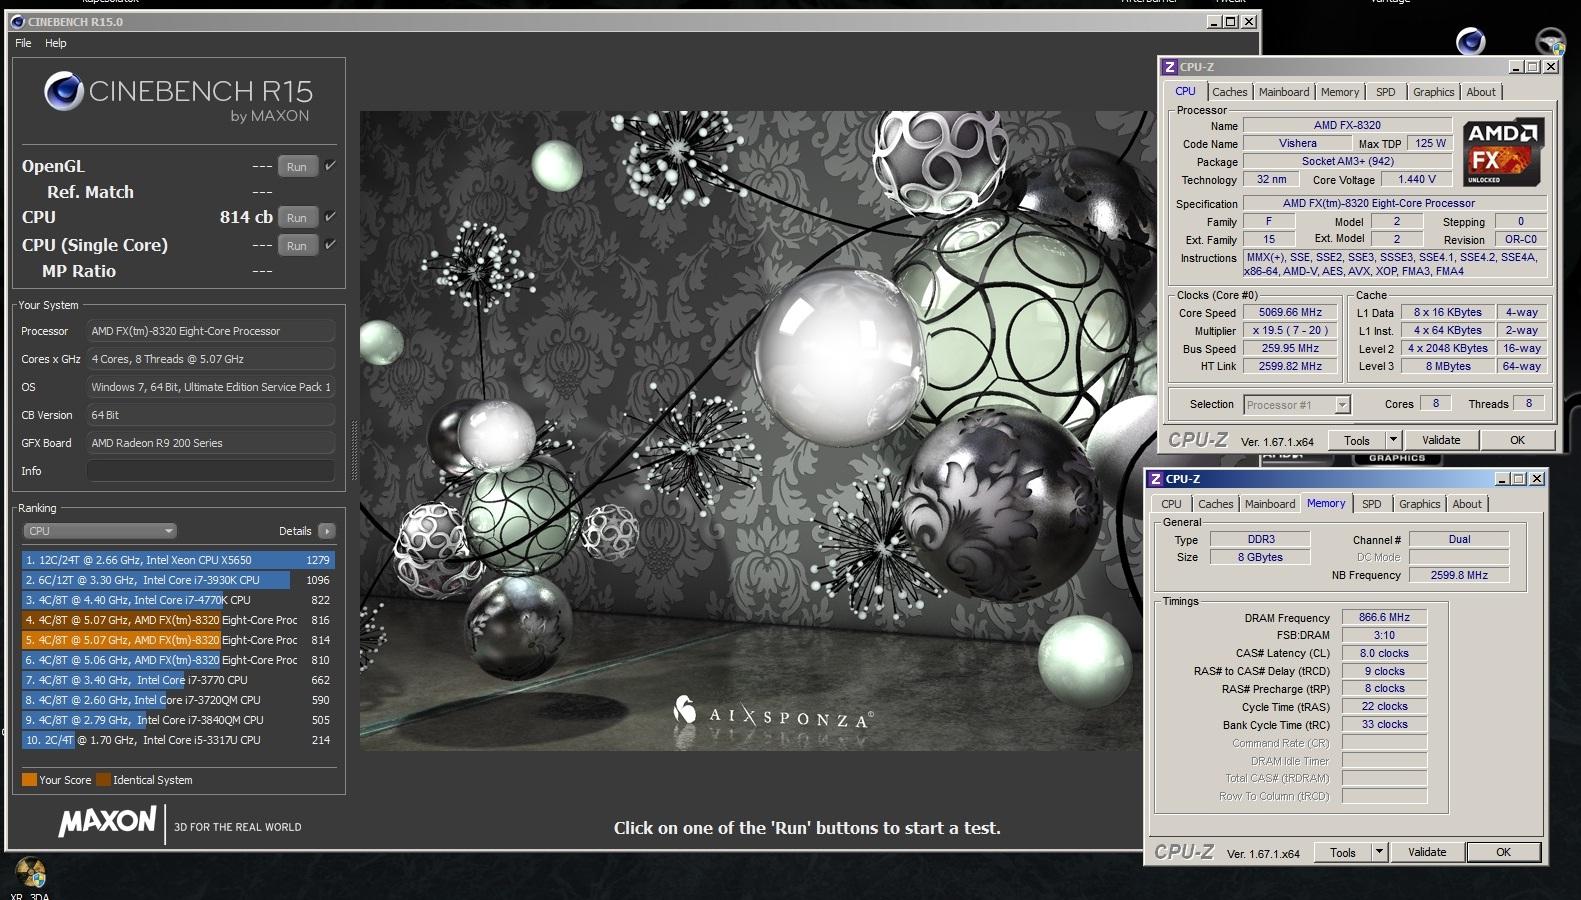Toggle the OpenGL test checkbox

(330, 165)
